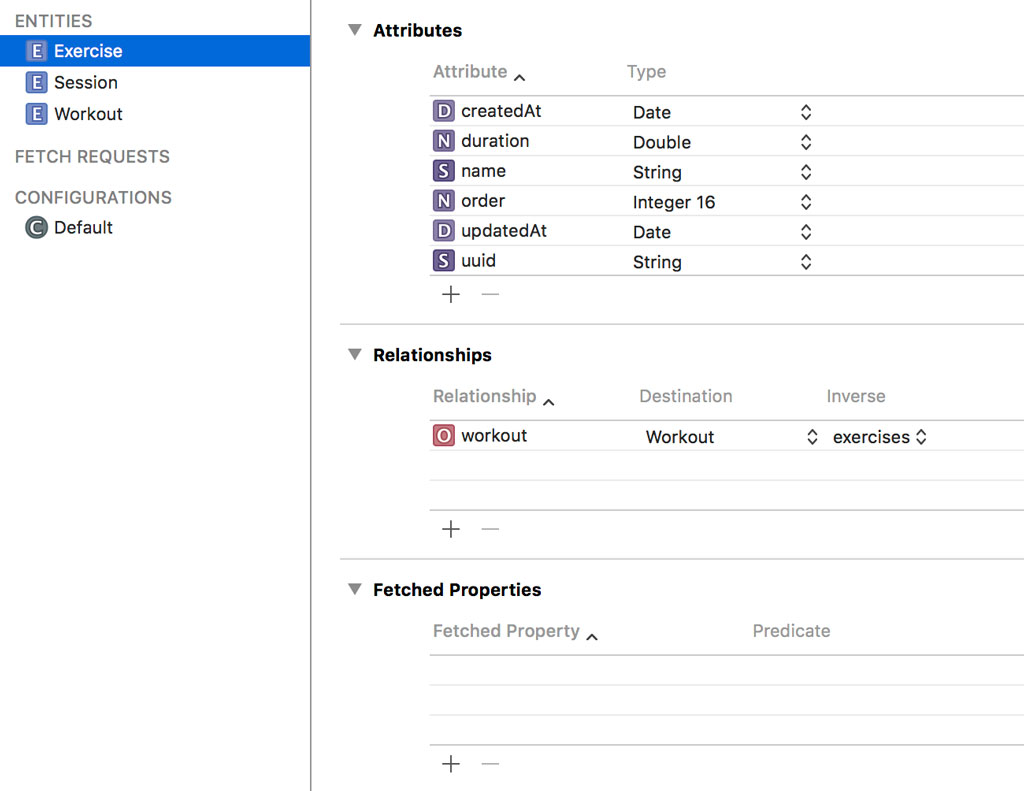This screenshot has width=1024, height=791.
Task: Change the Integer 16 type for order
Action: click(x=806, y=202)
